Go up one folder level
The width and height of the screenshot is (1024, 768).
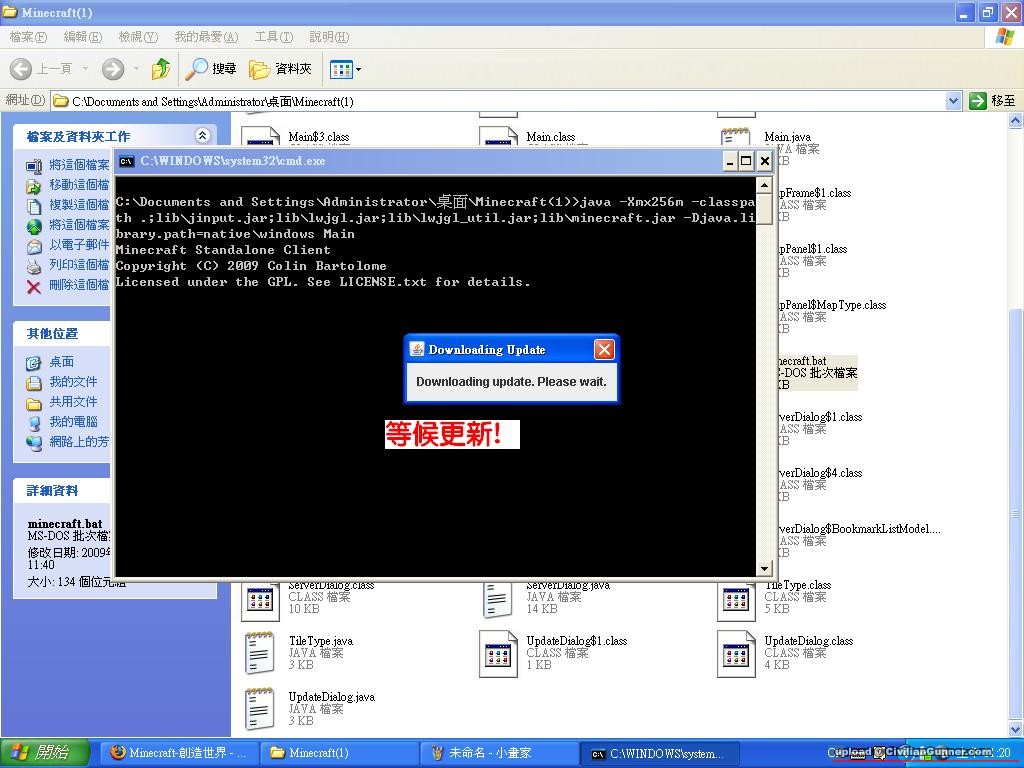tap(160, 69)
